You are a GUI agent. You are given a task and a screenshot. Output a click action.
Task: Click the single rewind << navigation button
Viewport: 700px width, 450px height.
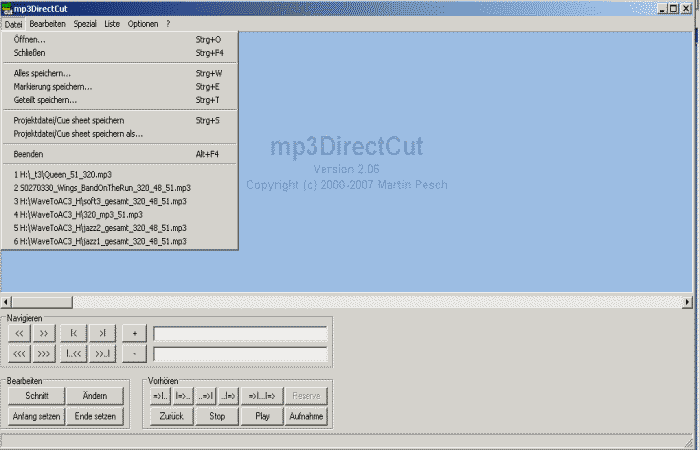18,333
